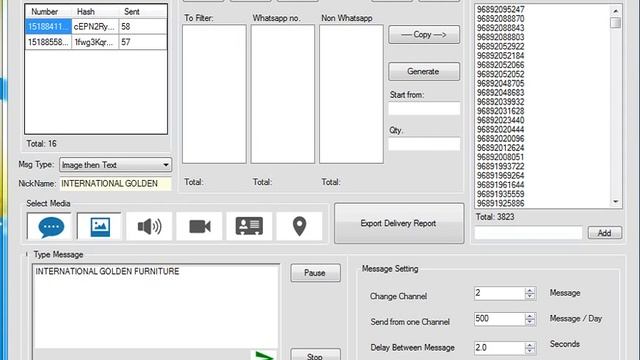
Task: Click the Generate button
Action: 424,71
